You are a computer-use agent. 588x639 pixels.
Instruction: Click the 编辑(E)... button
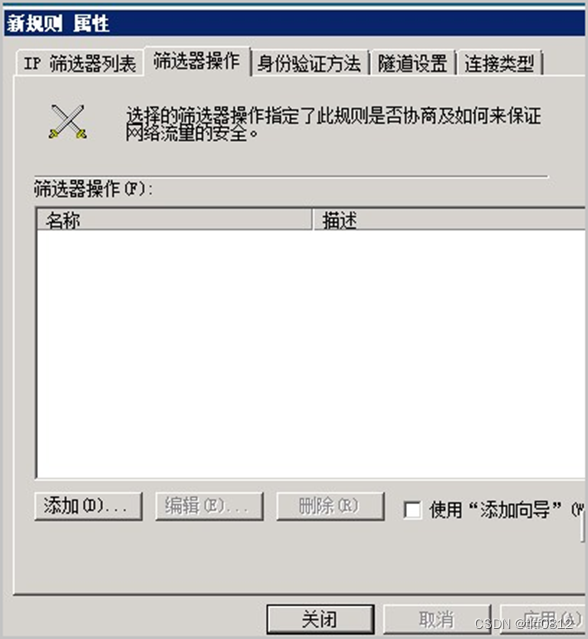pyautogui.click(x=209, y=506)
